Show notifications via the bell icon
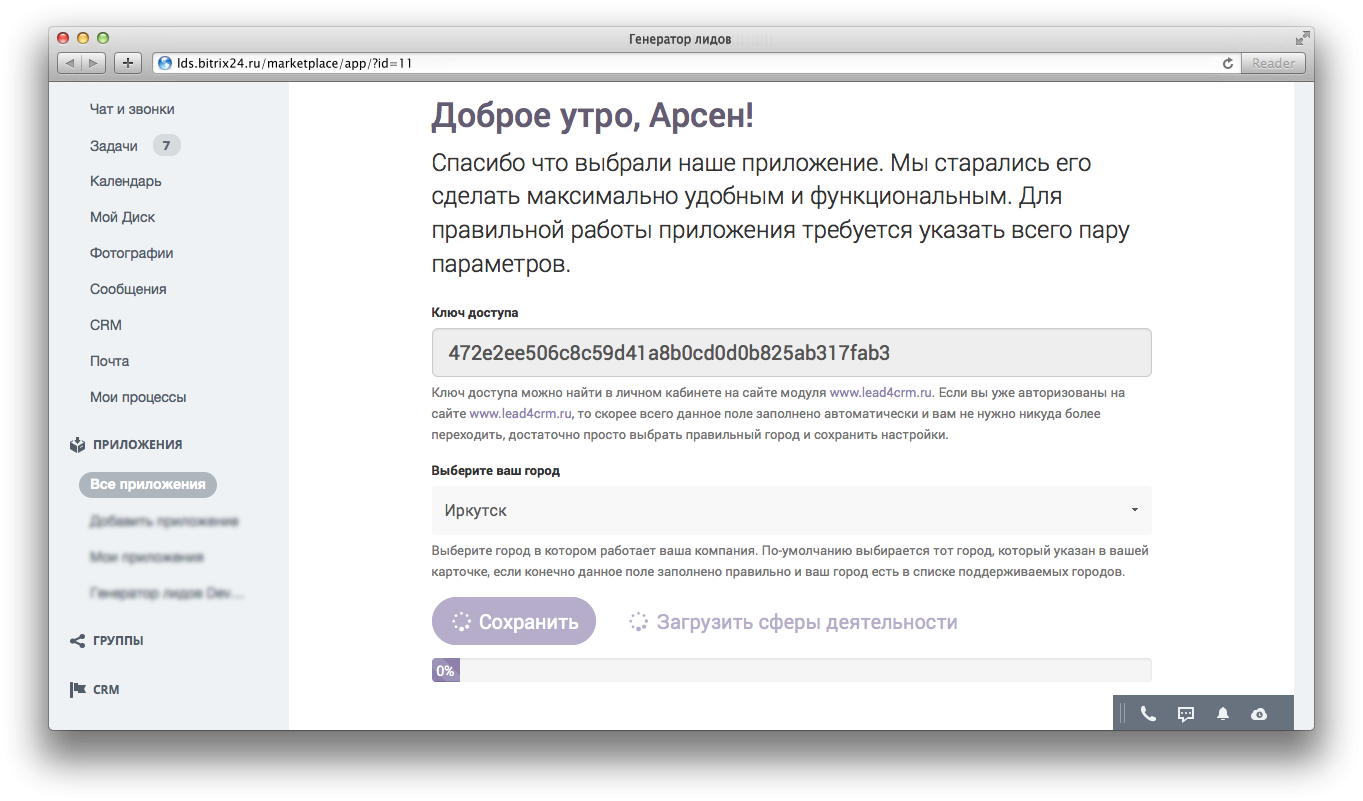 coord(1222,713)
